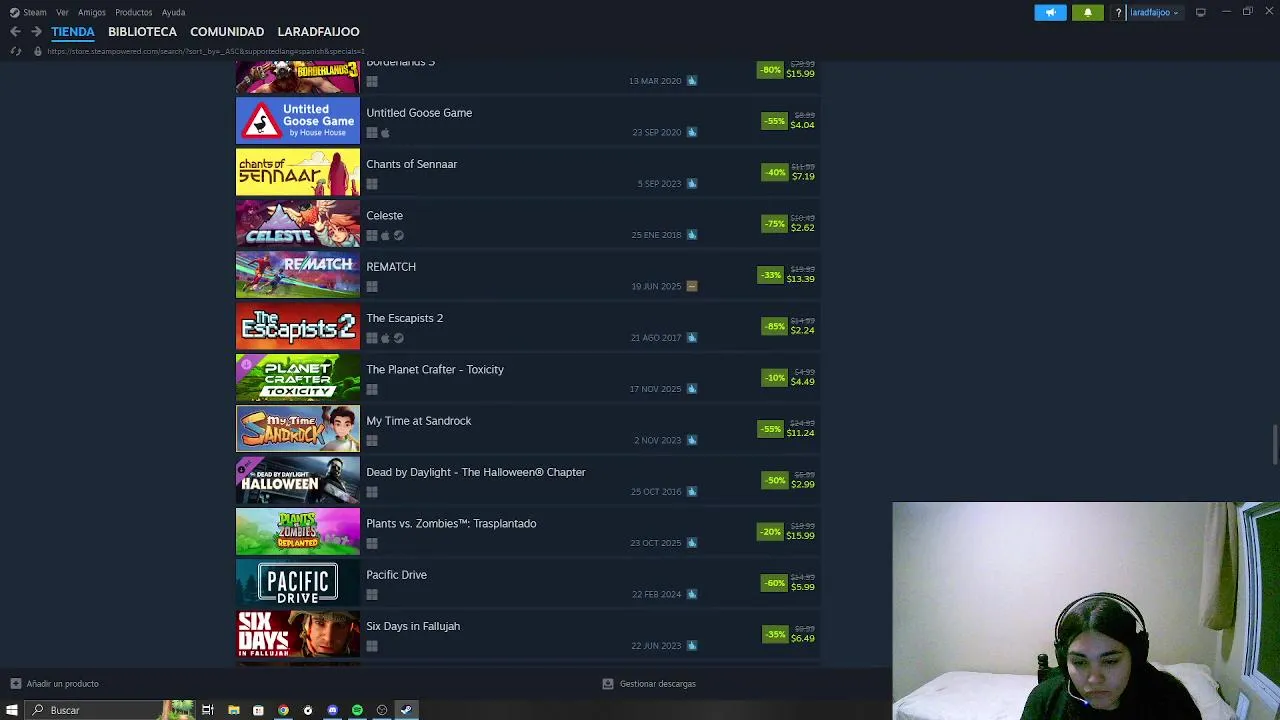Image resolution: width=1280 pixels, height=720 pixels.
Task: Open the Chants of Sennaar thumbnail
Action: [x=298, y=172]
